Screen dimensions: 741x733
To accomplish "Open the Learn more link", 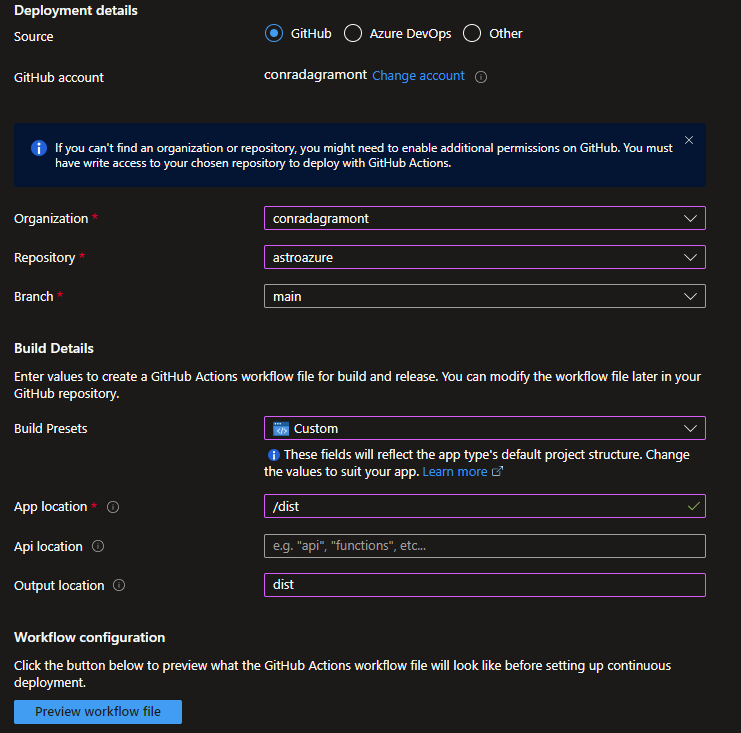I will tap(455, 472).
